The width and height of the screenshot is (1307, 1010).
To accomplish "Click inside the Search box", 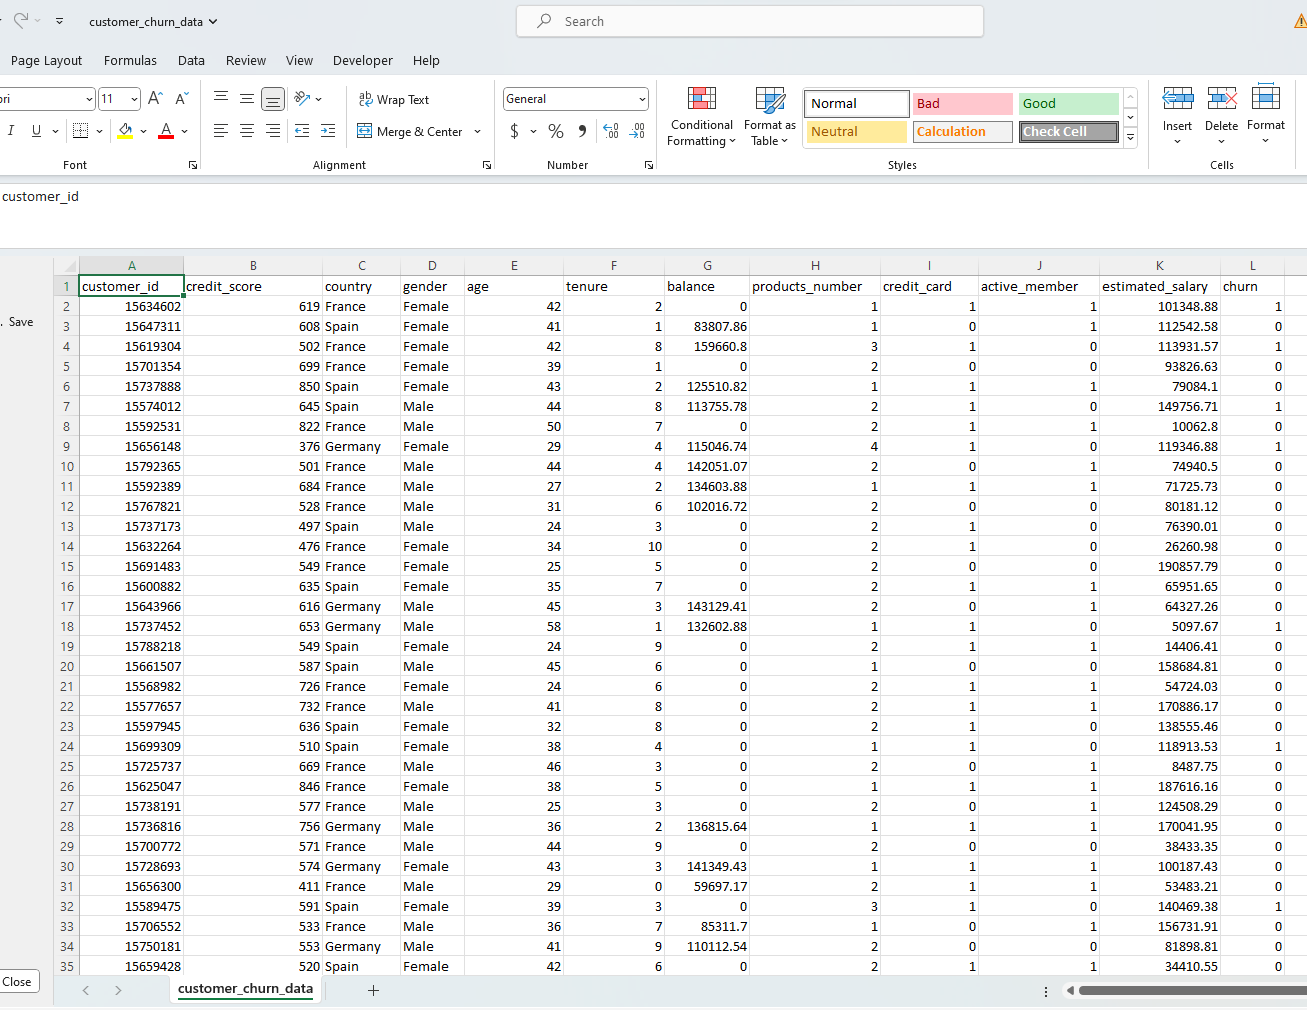I will [749, 21].
